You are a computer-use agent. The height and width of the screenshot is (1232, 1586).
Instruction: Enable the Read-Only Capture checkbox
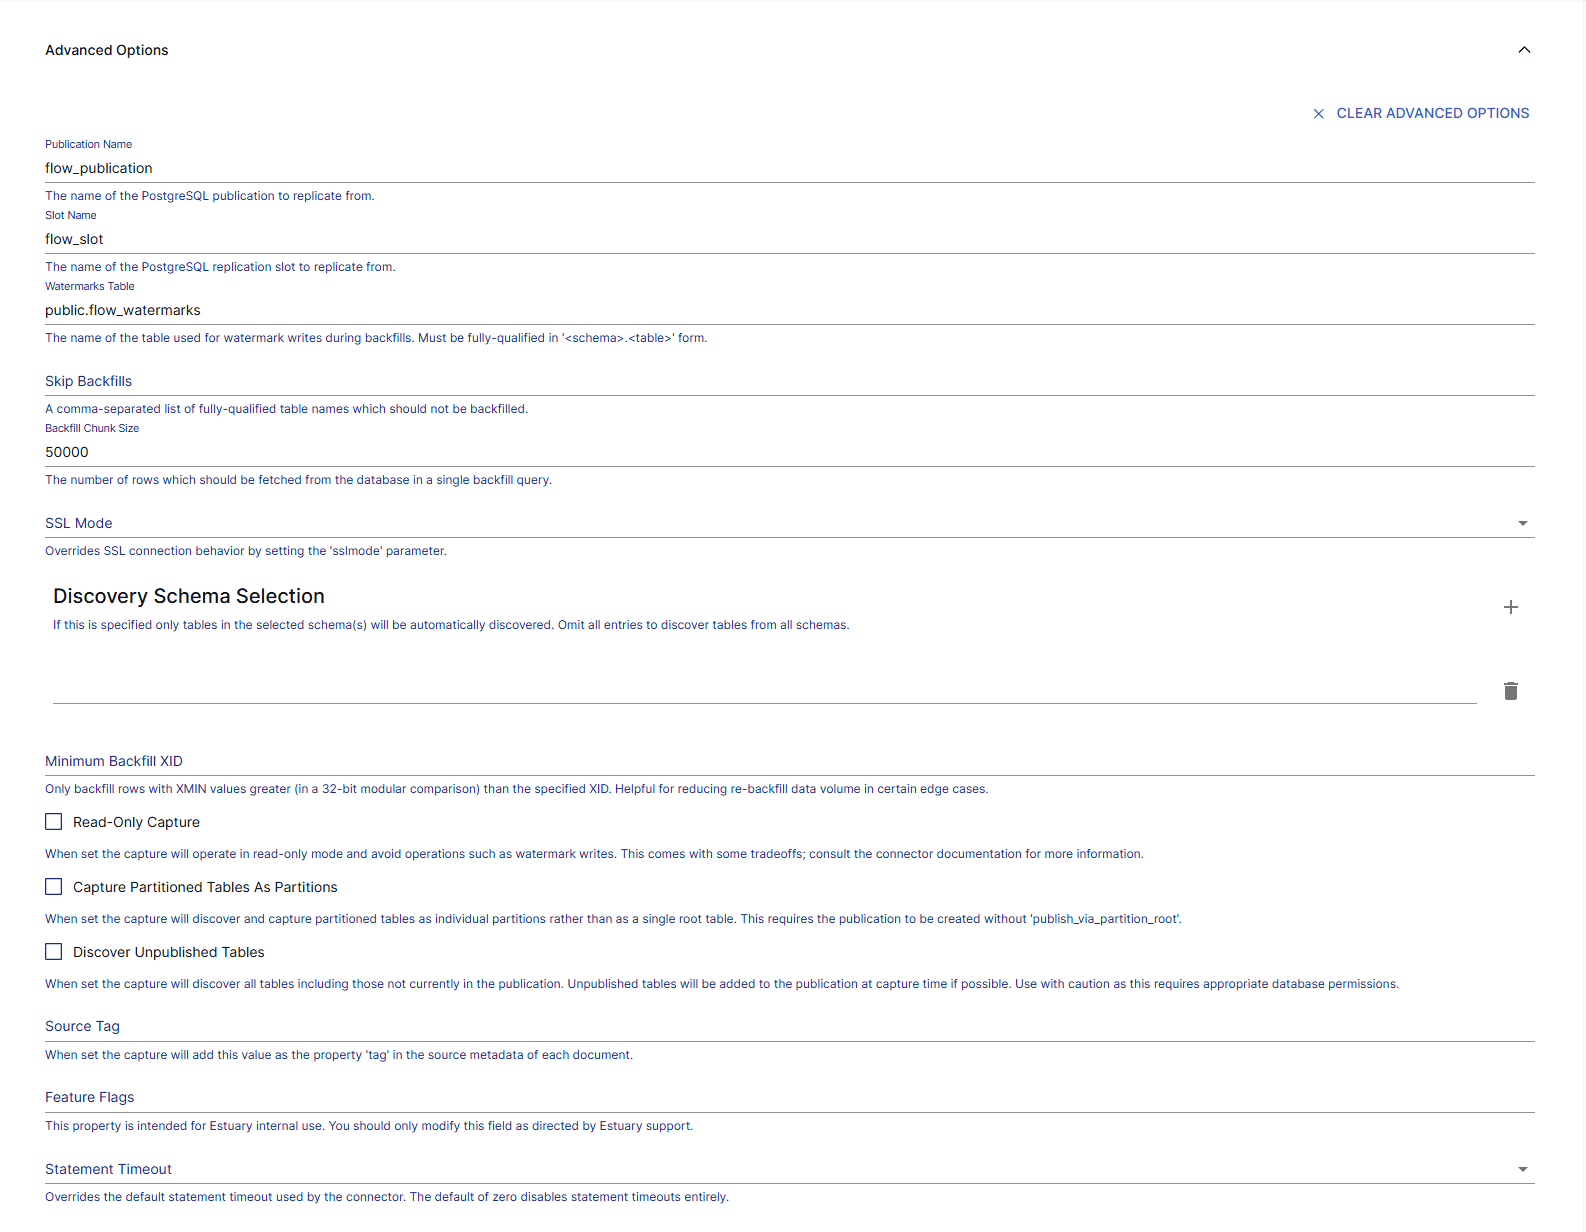click(x=54, y=822)
